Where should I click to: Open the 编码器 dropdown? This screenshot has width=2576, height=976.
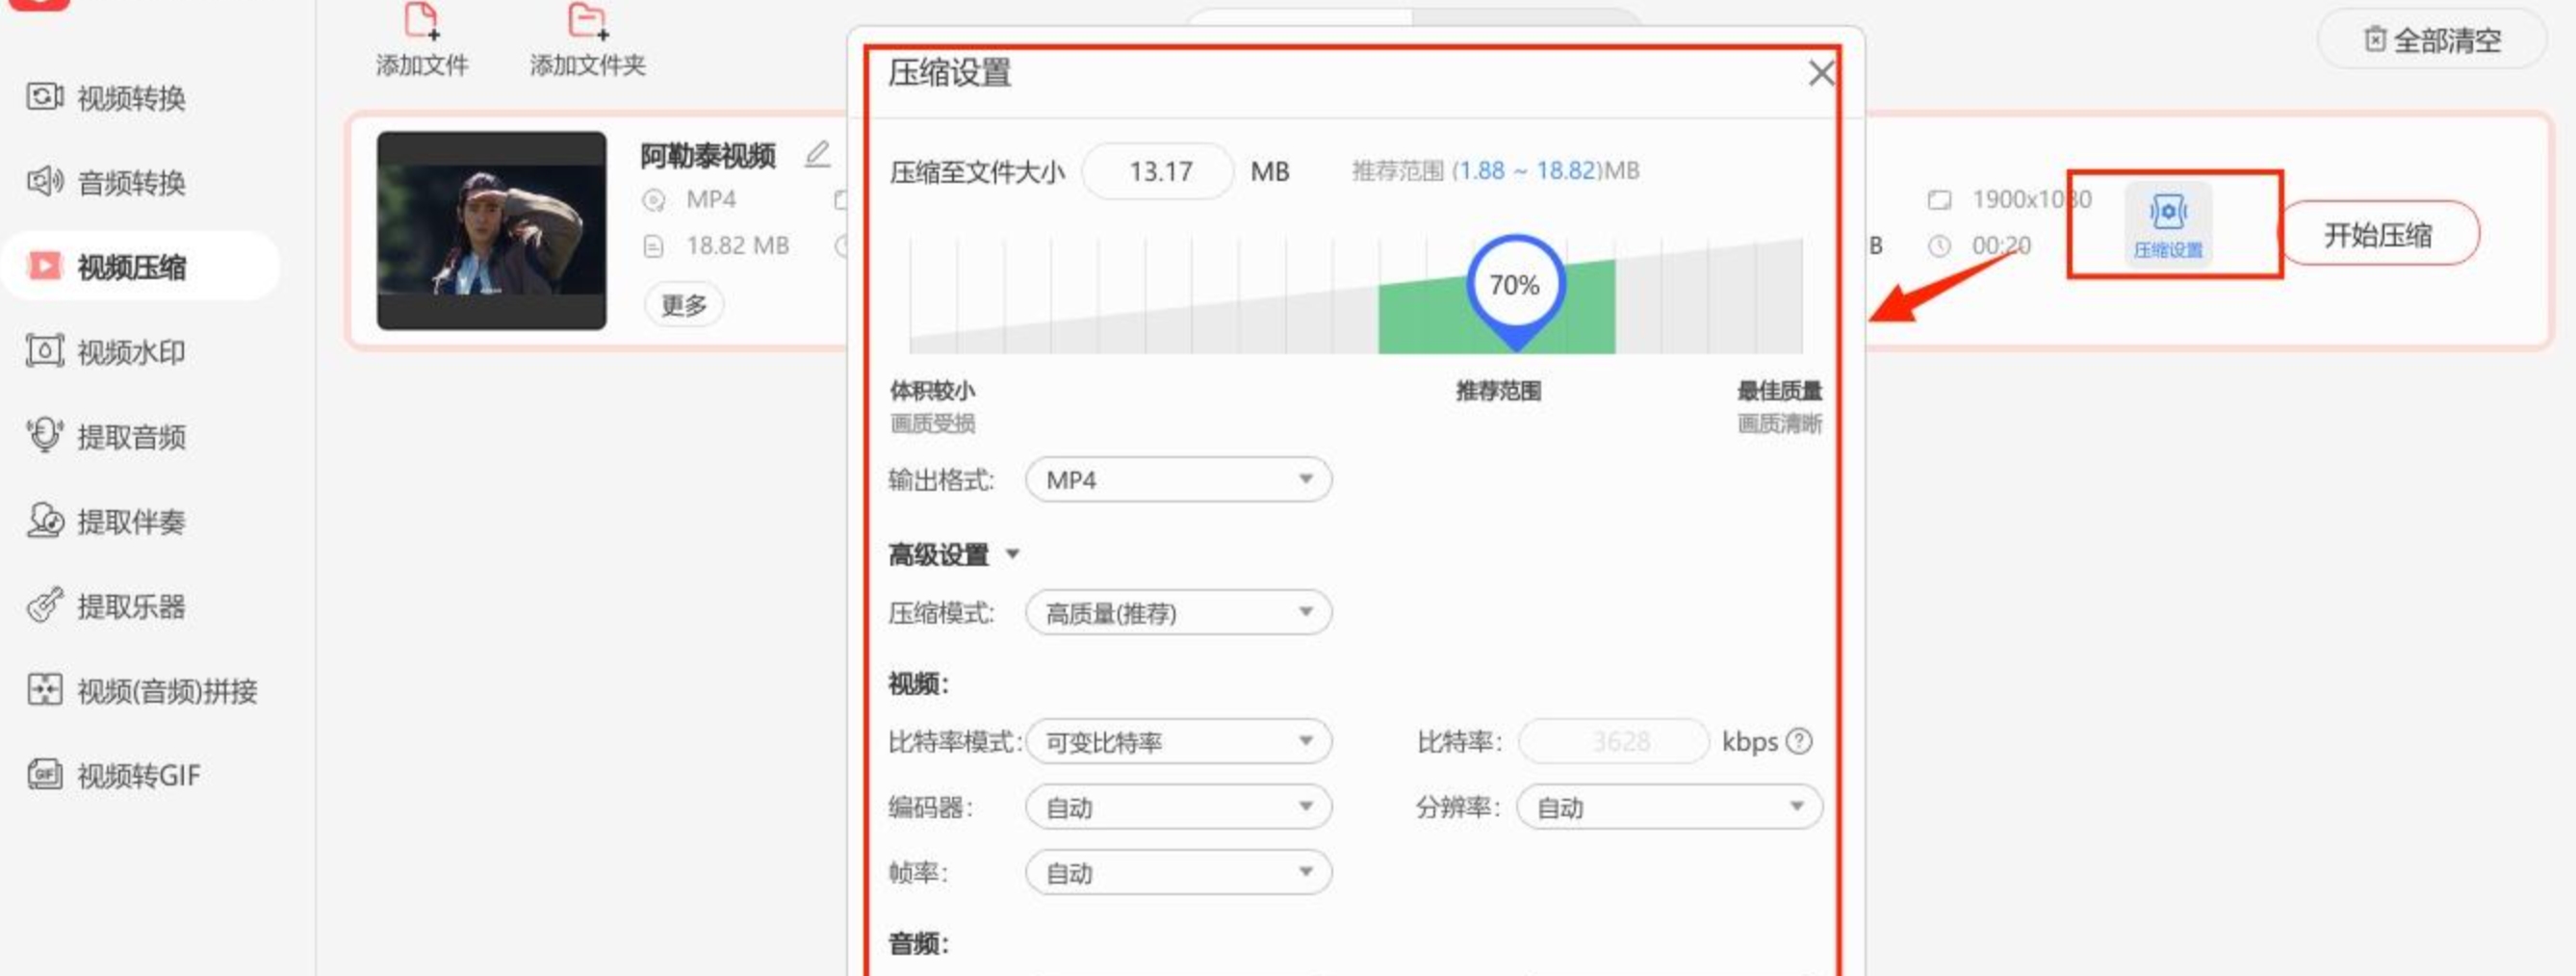tap(1178, 807)
